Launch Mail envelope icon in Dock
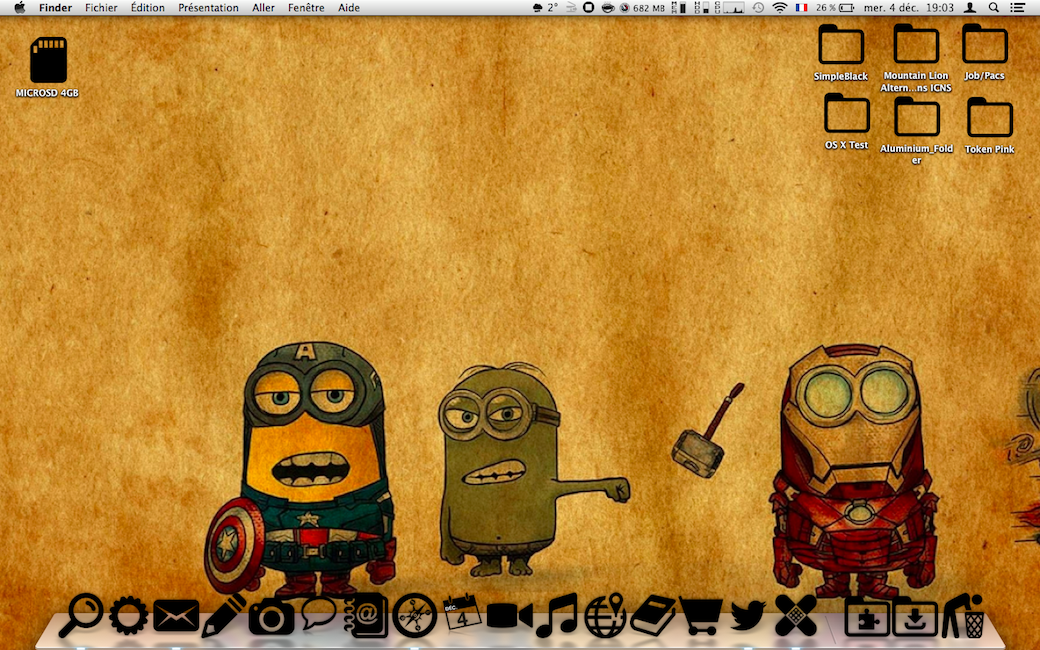 176,616
